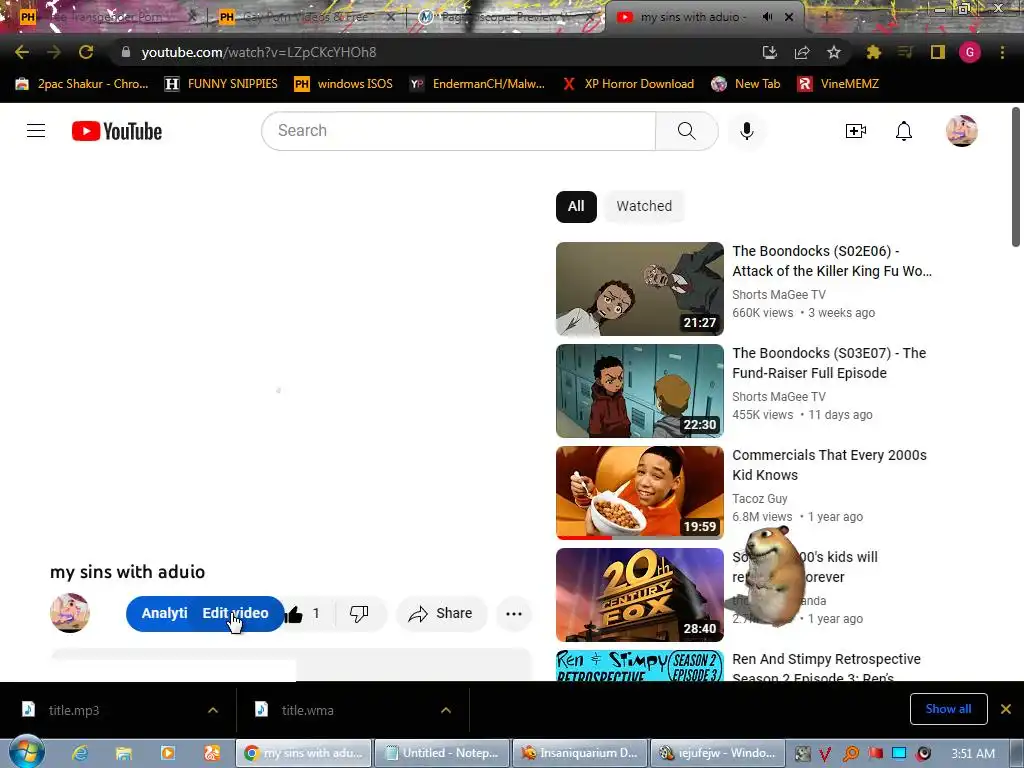Click the install app icon in address bar
The width and height of the screenshot is (1024, 768).
point(770,52)
